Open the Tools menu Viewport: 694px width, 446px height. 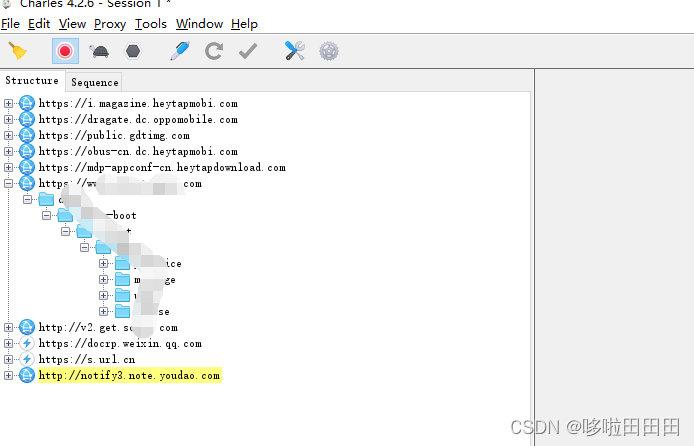coord(151,24)
